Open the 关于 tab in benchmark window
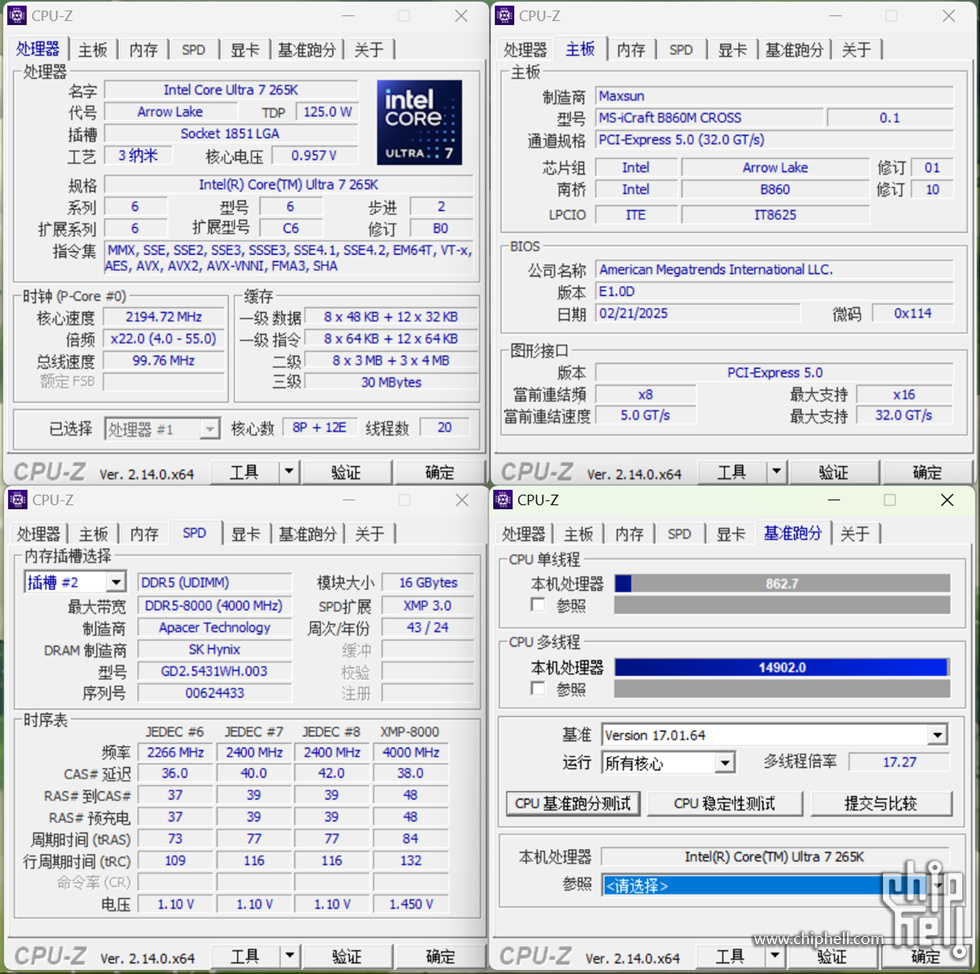The width and height of the screenshot is (980, 974). (854, 535)
